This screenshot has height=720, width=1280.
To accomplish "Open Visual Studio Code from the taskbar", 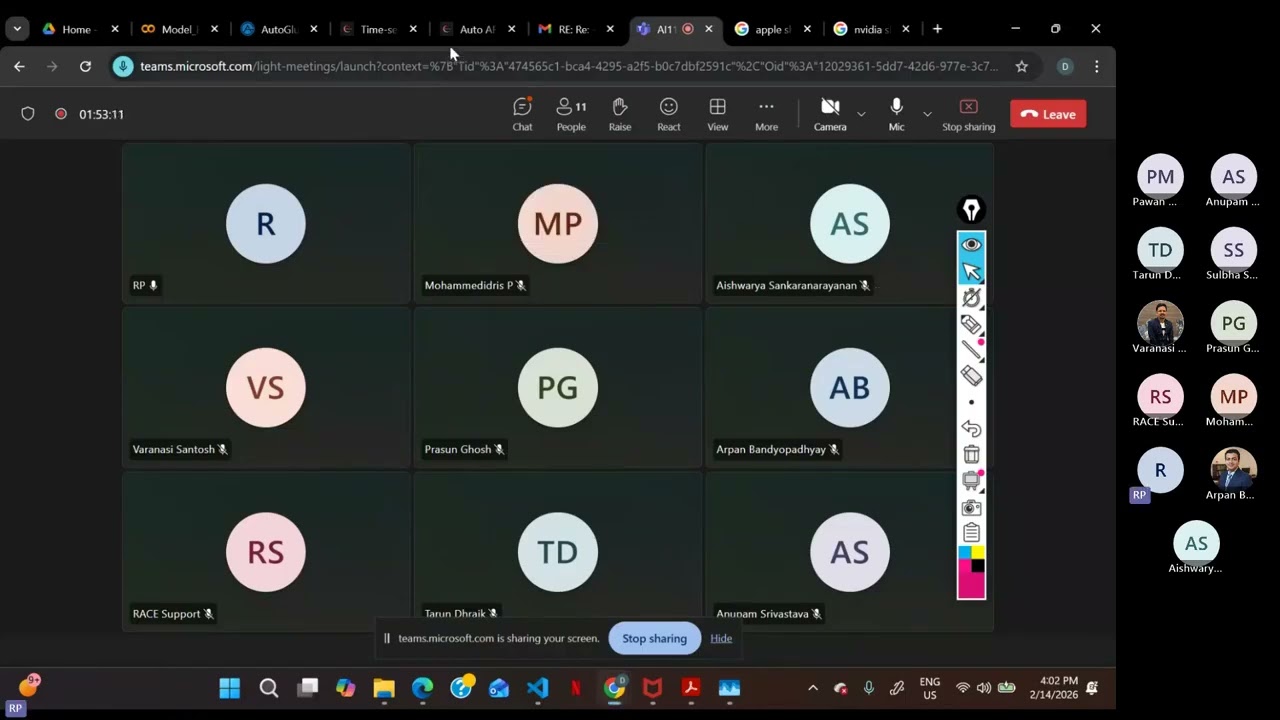I will pyautogui.click(x=537, y=688).
